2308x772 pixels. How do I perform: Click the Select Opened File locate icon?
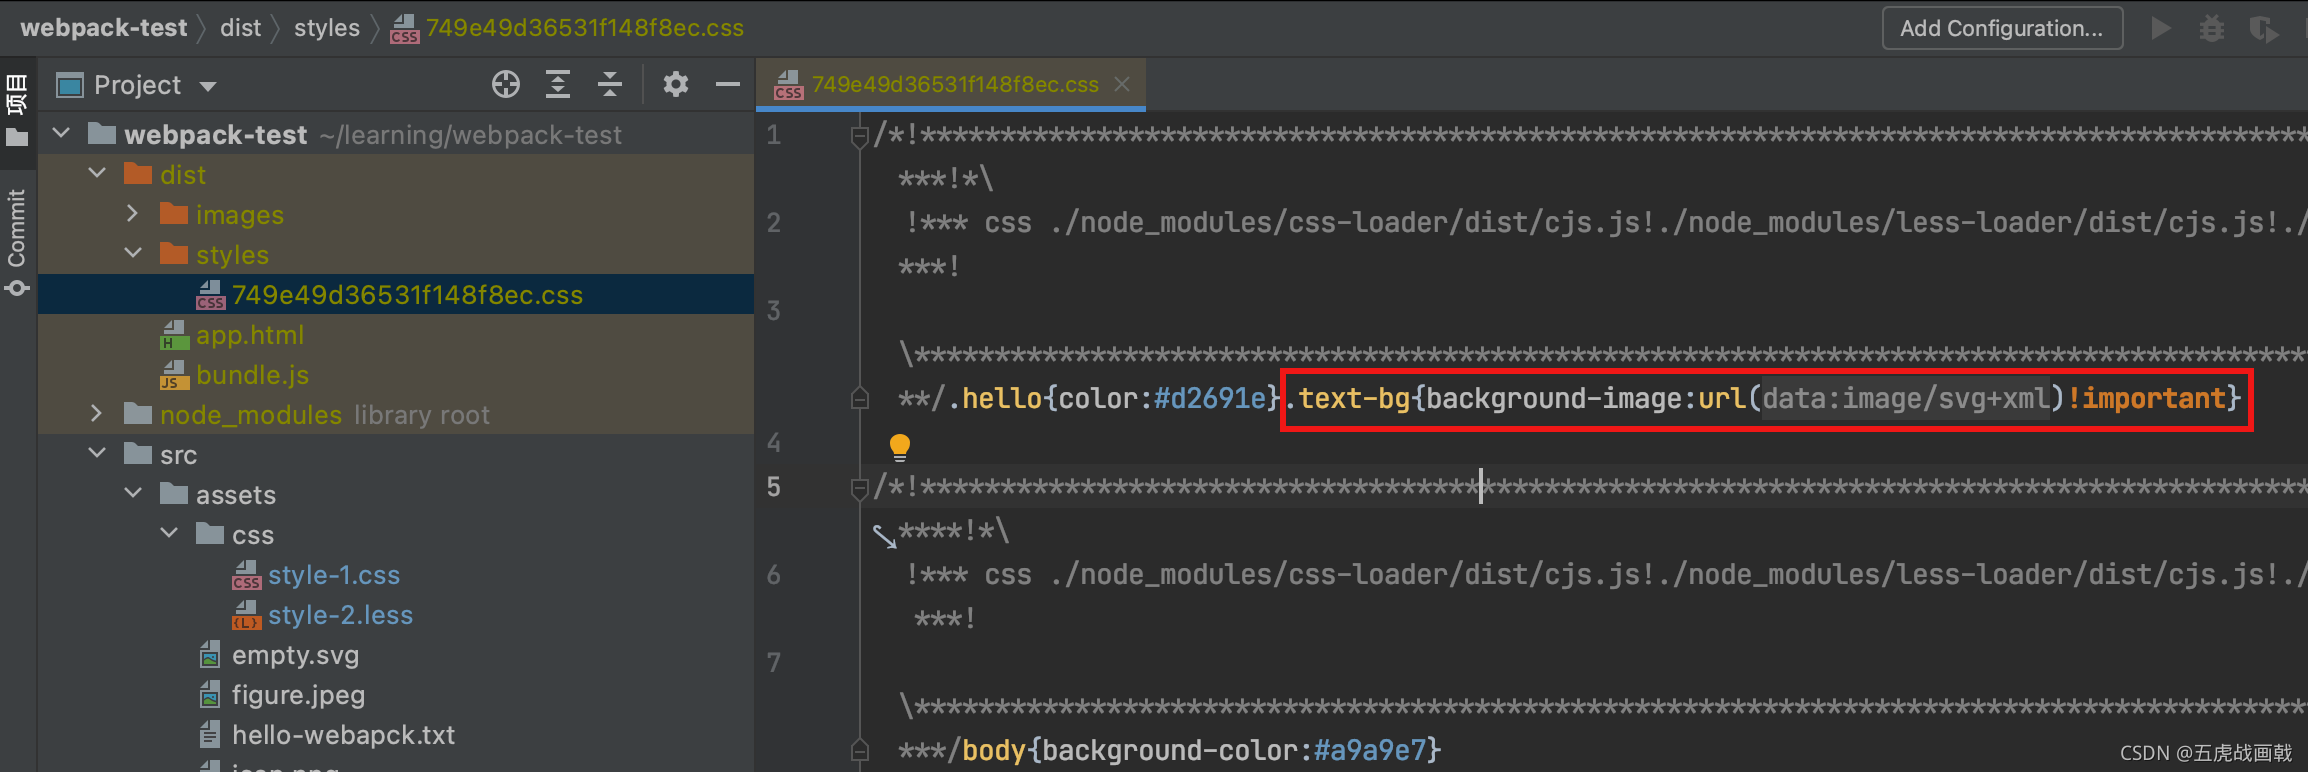tap(506, 85)
